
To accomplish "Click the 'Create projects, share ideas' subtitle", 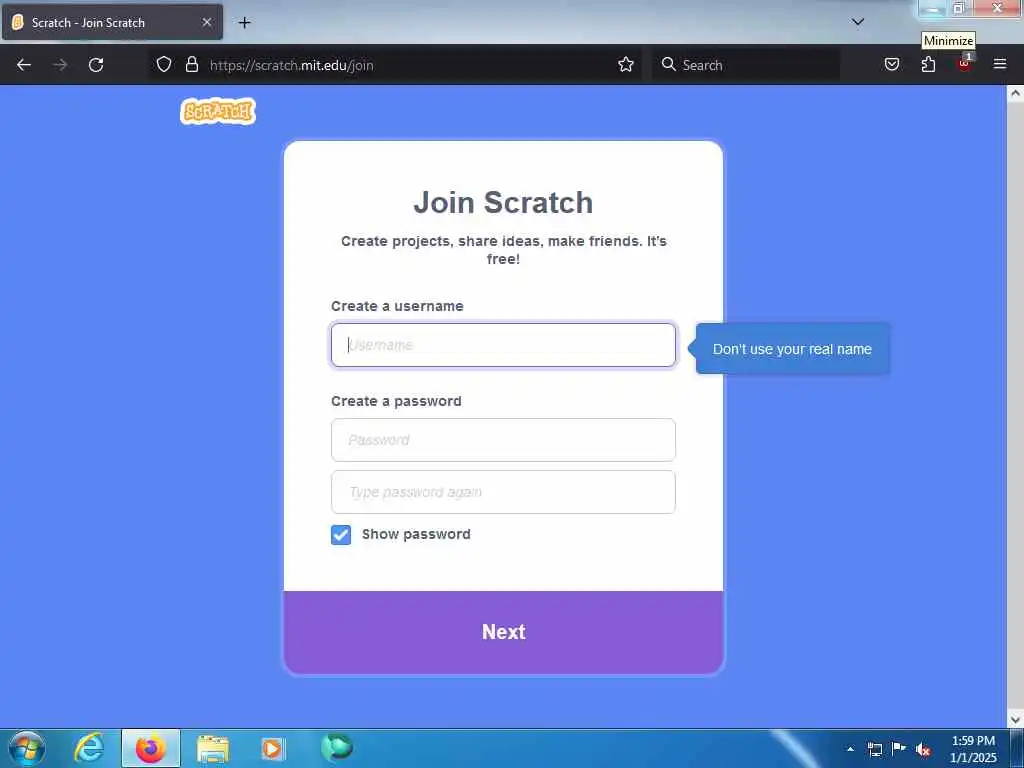I will coord(504,250).
